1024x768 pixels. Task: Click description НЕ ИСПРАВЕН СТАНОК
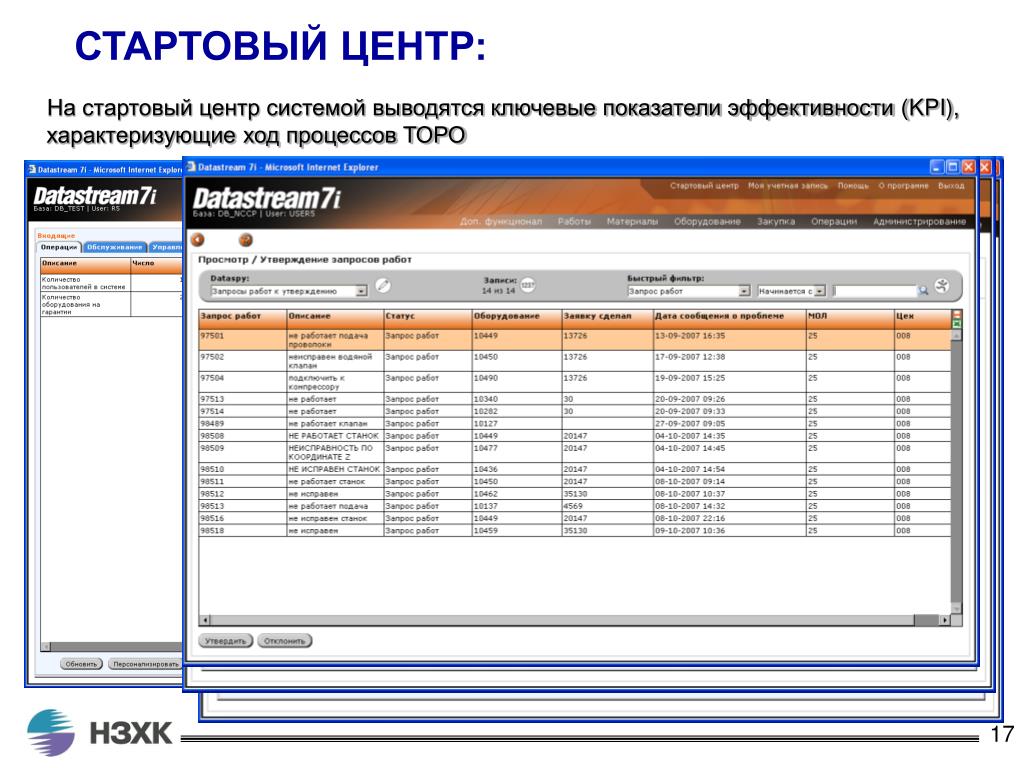click(x=334, y=470)
